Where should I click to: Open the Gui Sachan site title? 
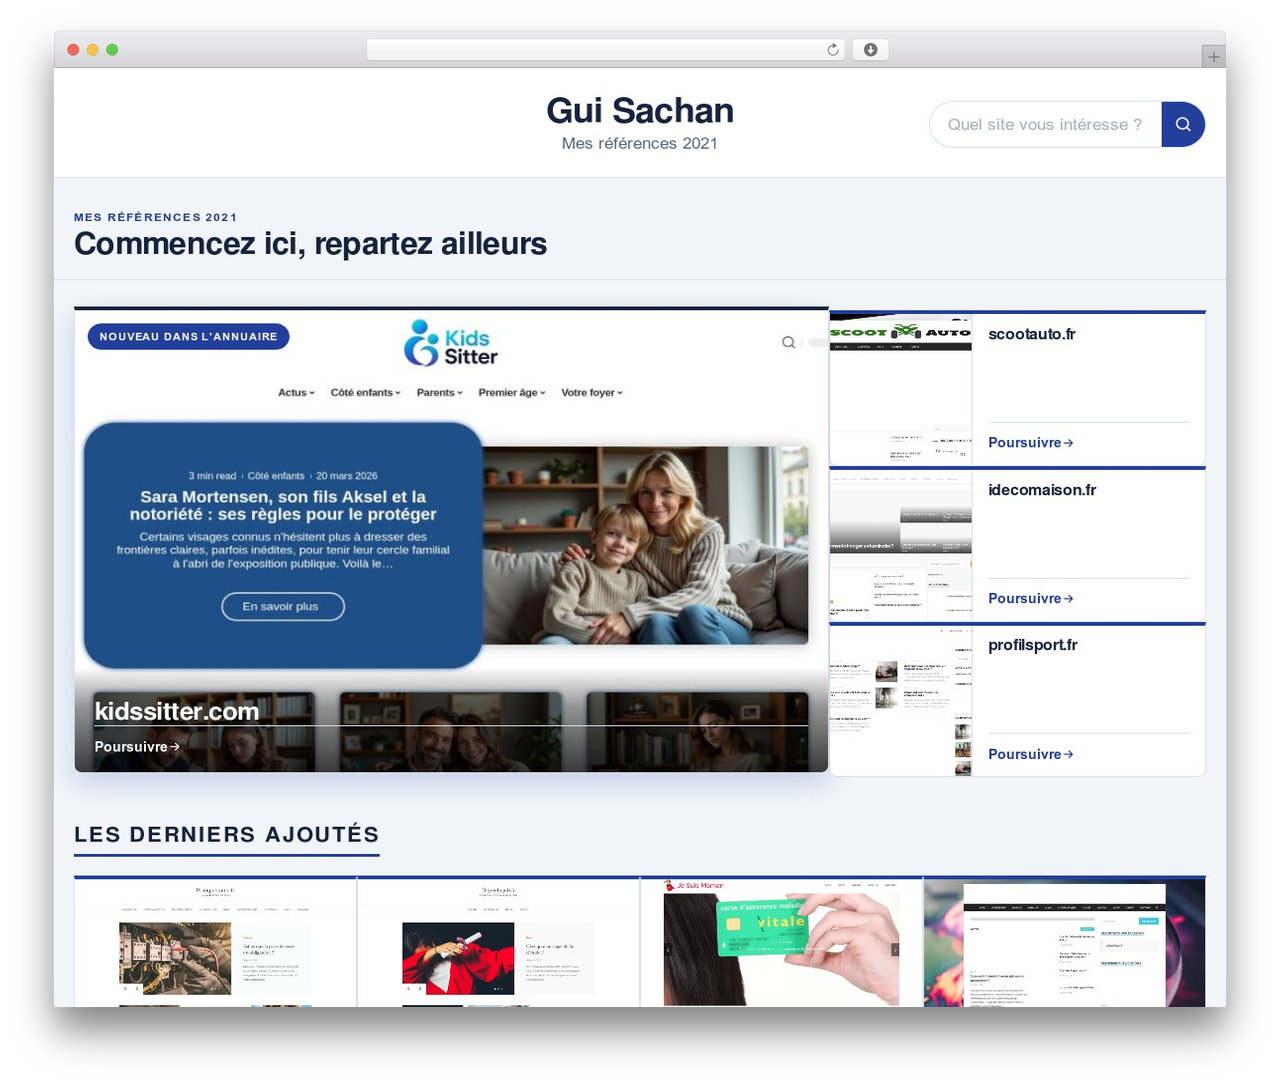tap(640, 110)
